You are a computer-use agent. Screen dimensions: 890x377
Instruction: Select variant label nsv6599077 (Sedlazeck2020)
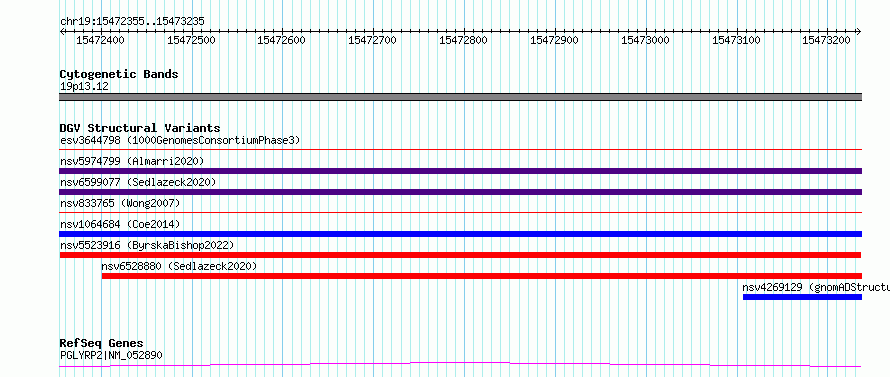click(138, 182)
